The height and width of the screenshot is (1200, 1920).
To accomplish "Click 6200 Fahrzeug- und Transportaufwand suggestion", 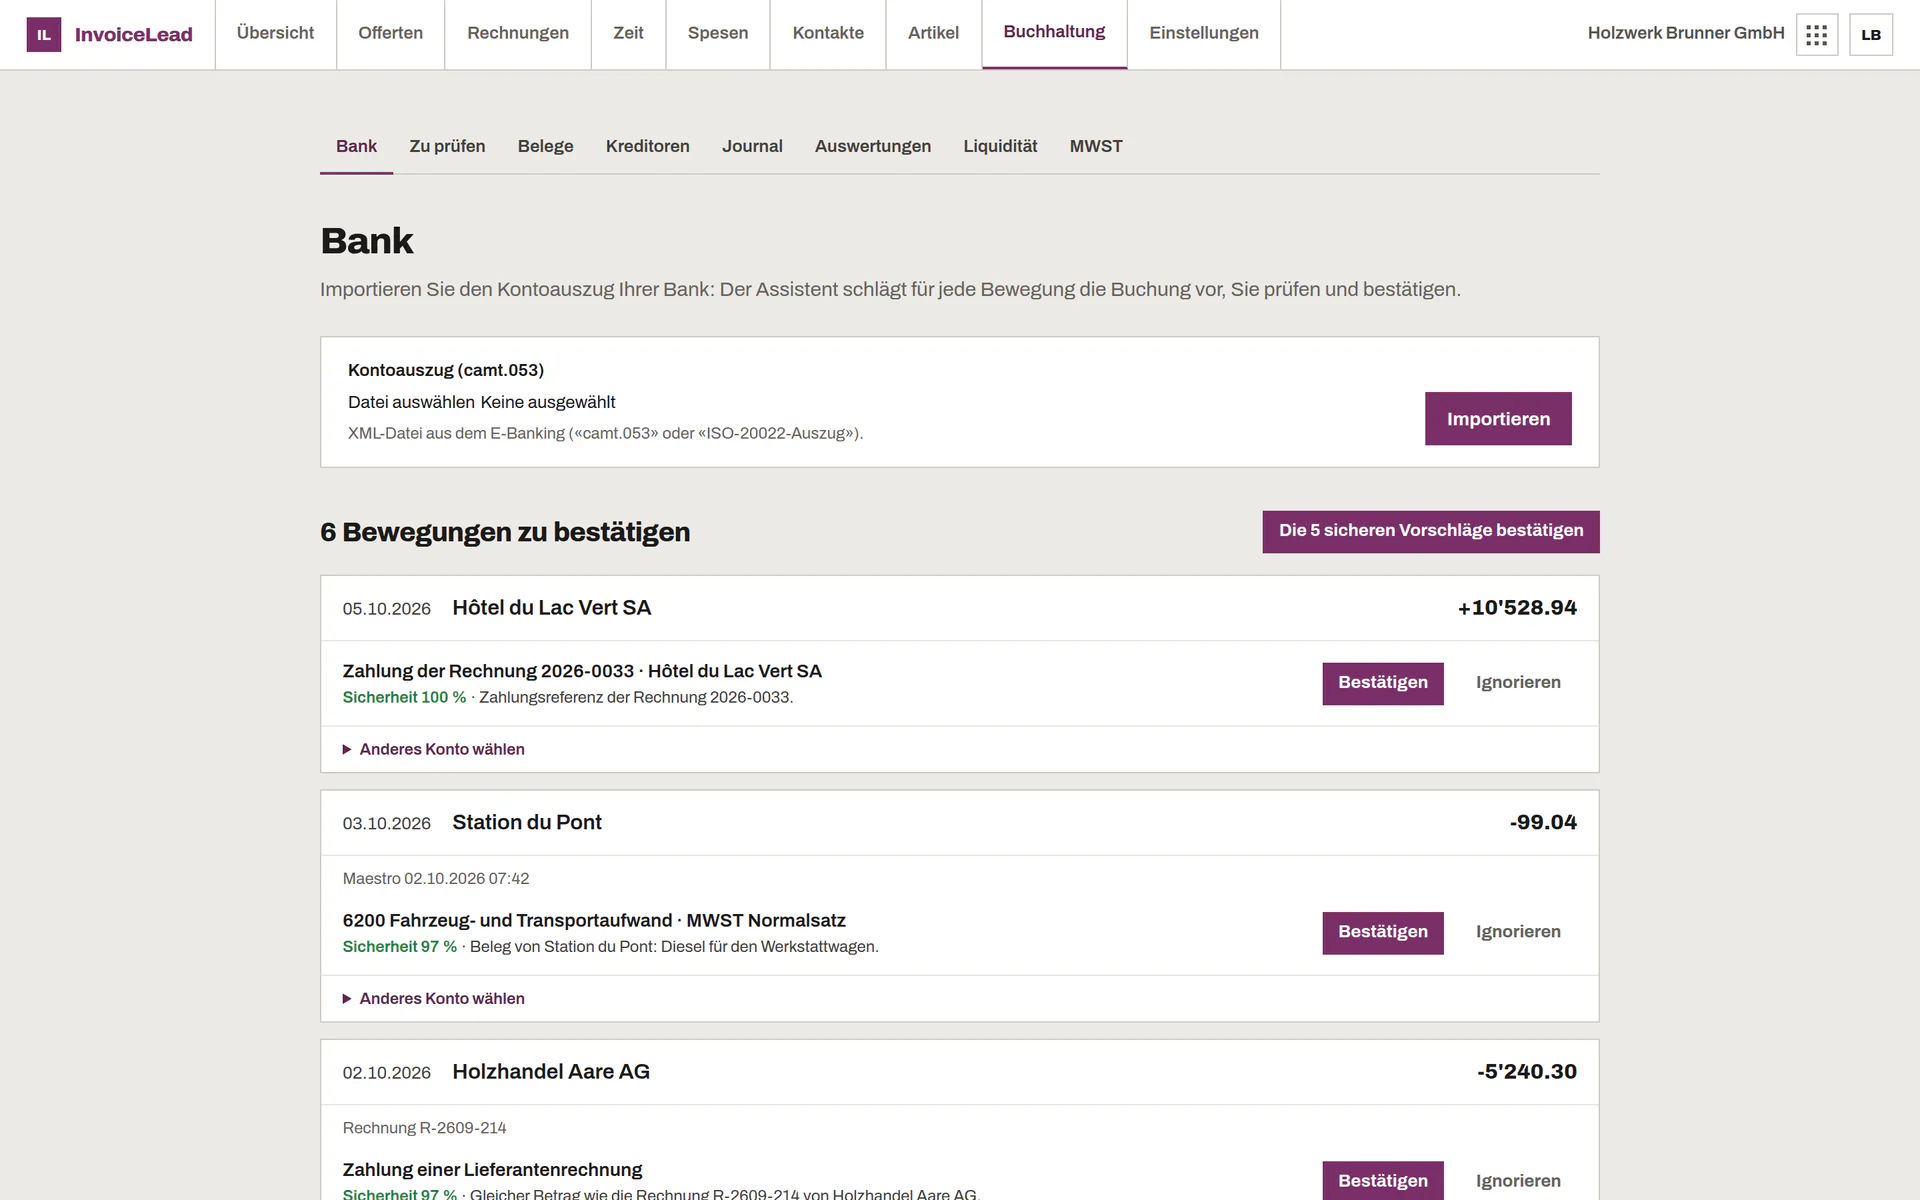I will click(594, 920).
